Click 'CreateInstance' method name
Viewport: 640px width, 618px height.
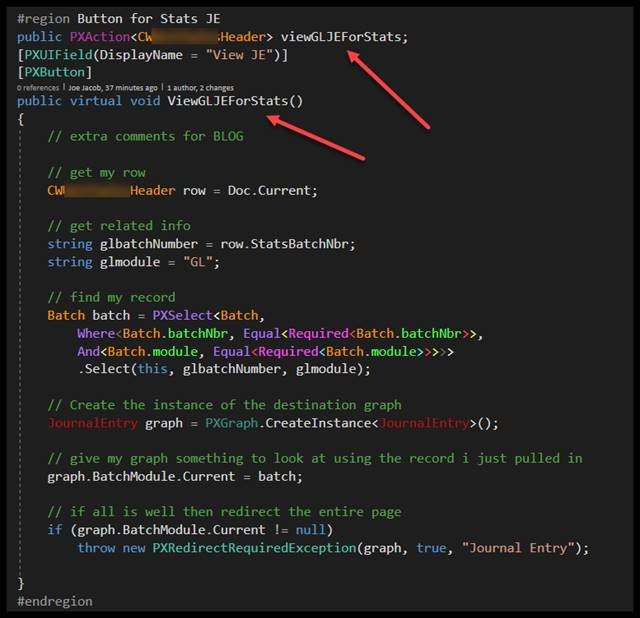(318, 423)
